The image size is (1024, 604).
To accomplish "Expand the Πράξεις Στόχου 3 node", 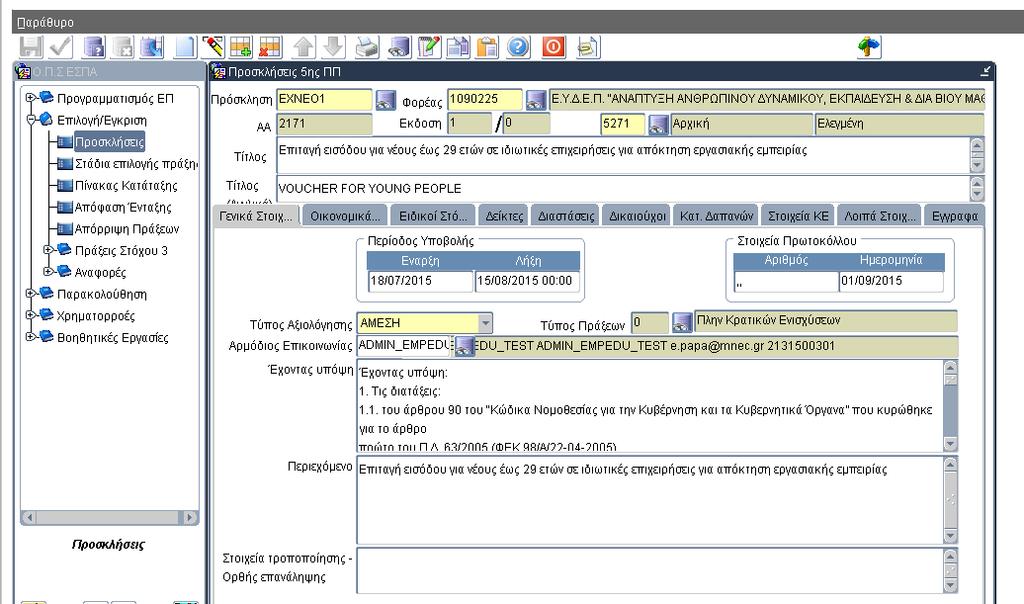I will click(48, 250).
